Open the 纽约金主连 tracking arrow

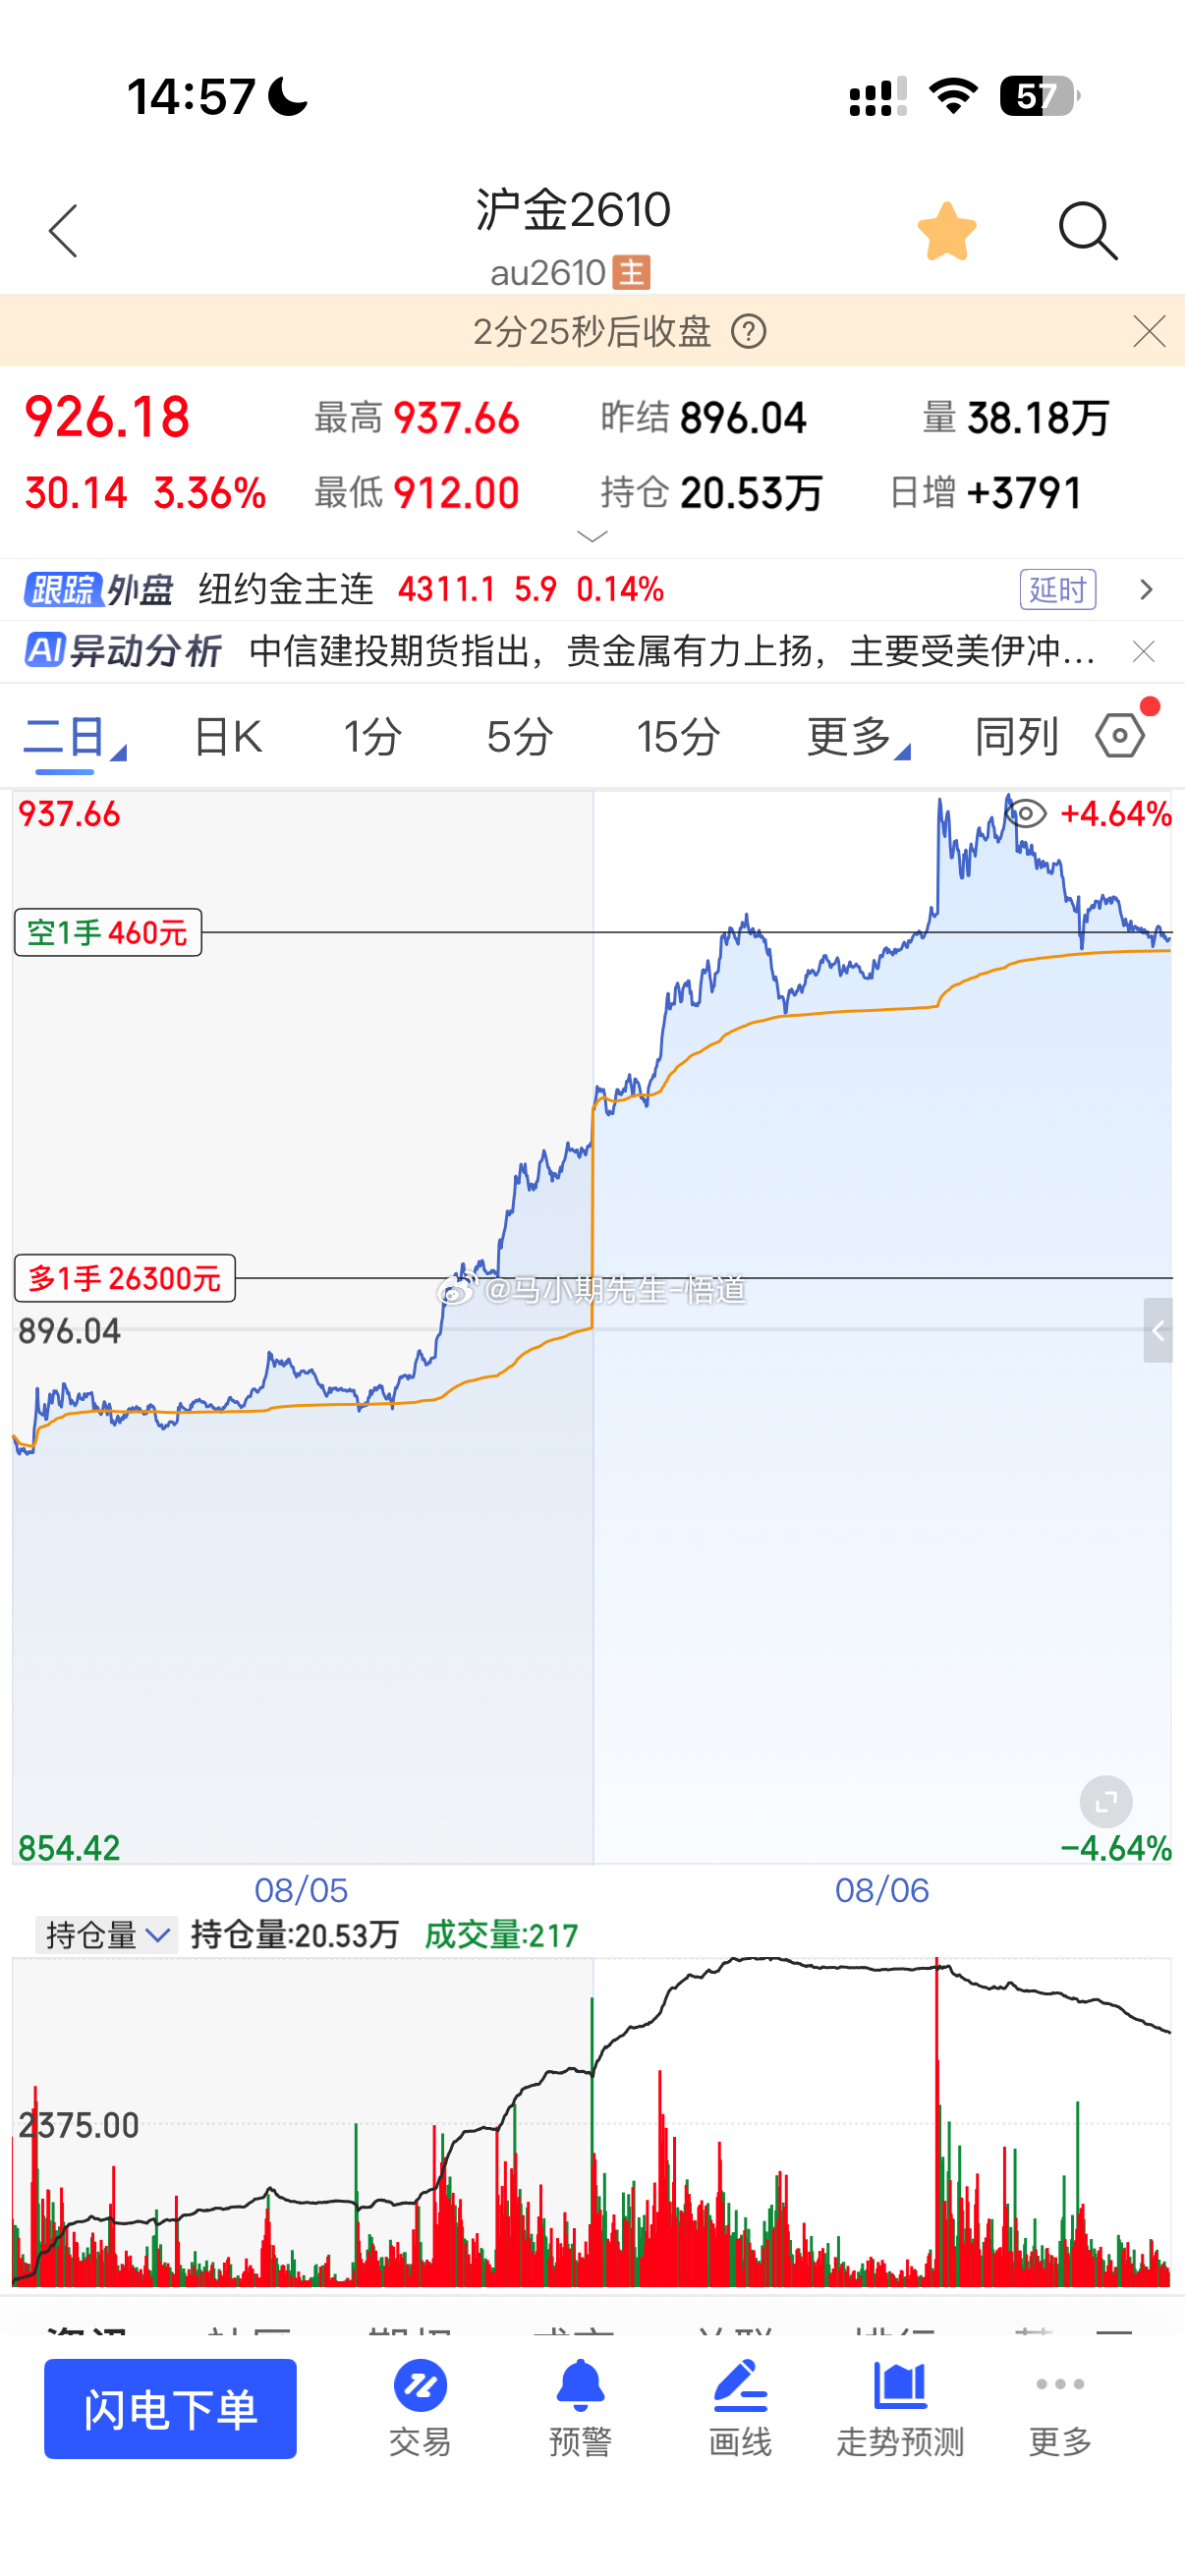pyautogui.click(x=1146, y=589)
